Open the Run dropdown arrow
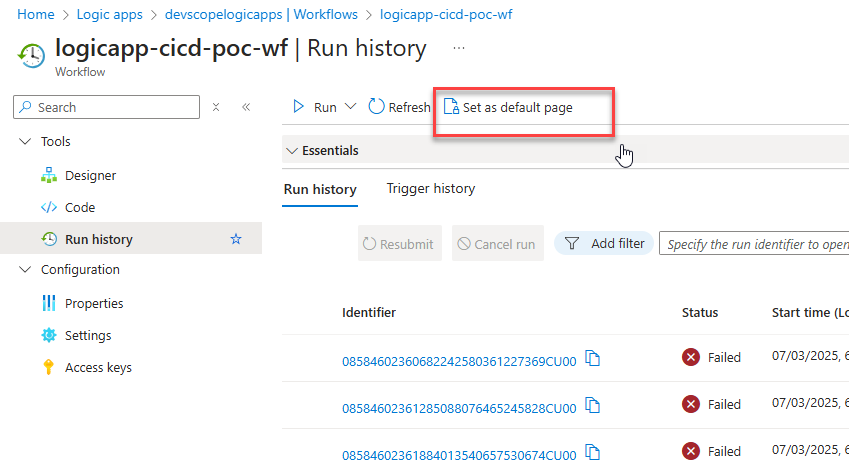 (350, 107)
